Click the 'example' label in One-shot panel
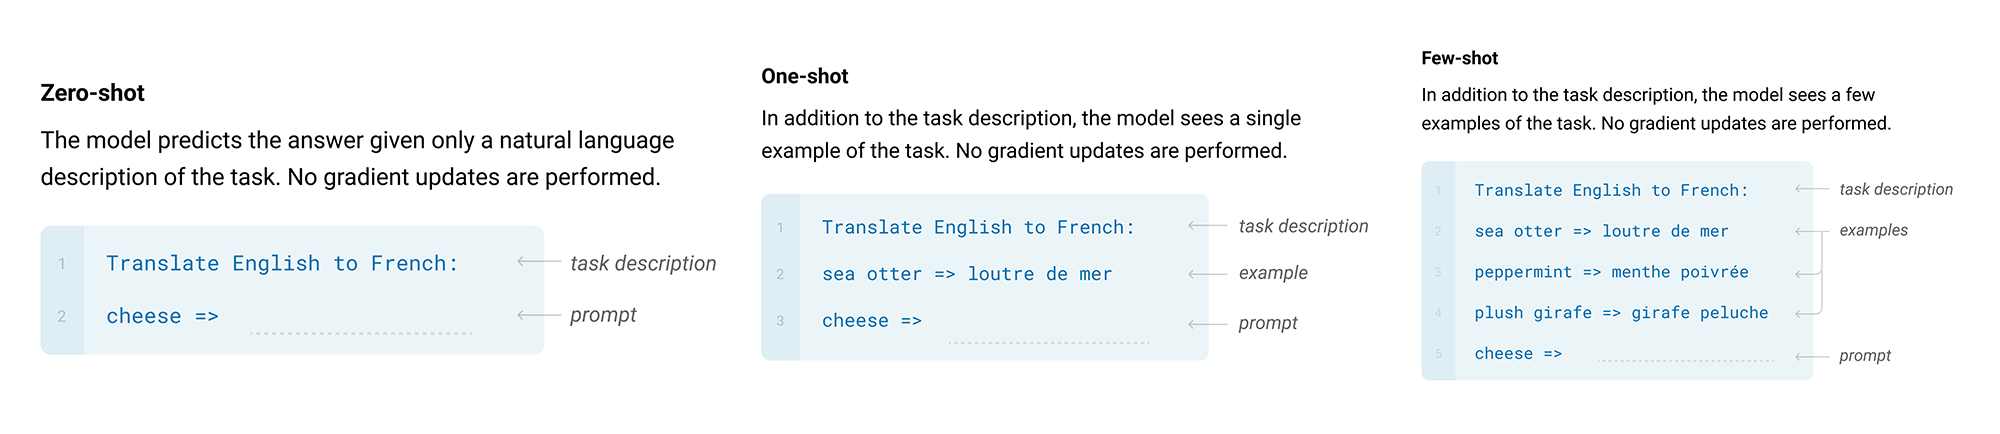The height and width of the screenshot is (434, 2000). 1272,273
